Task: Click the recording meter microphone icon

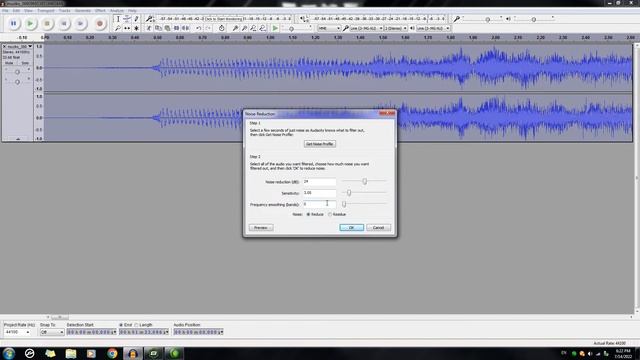Action: coord(149,19)
